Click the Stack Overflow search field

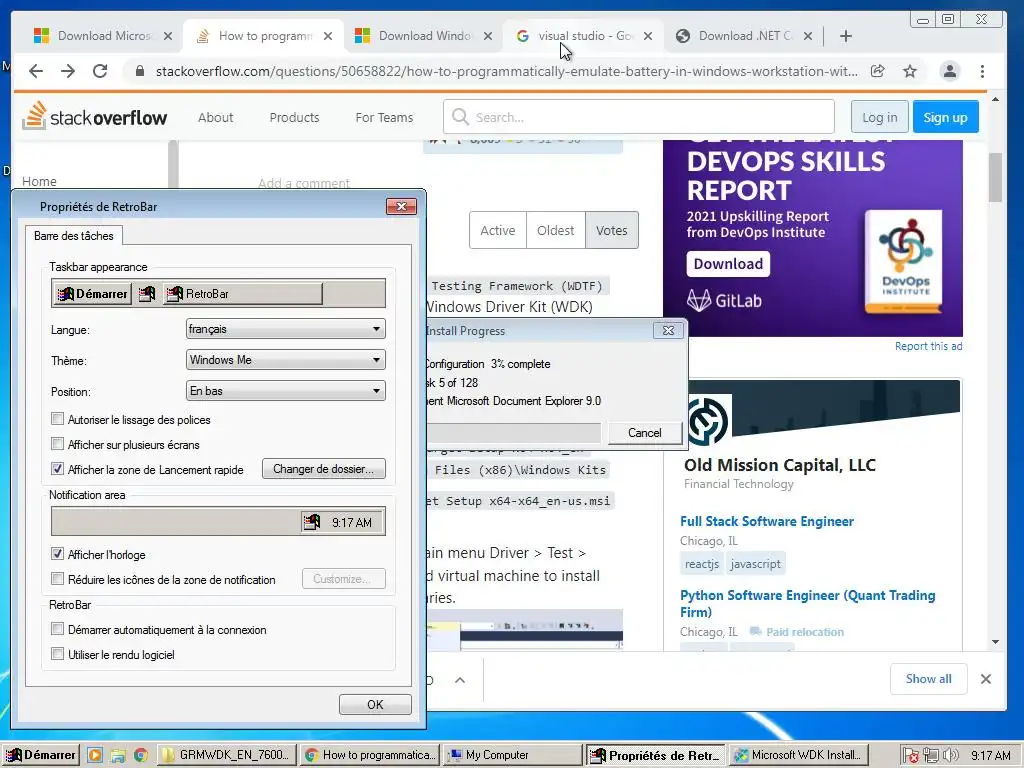click(639, 118)
